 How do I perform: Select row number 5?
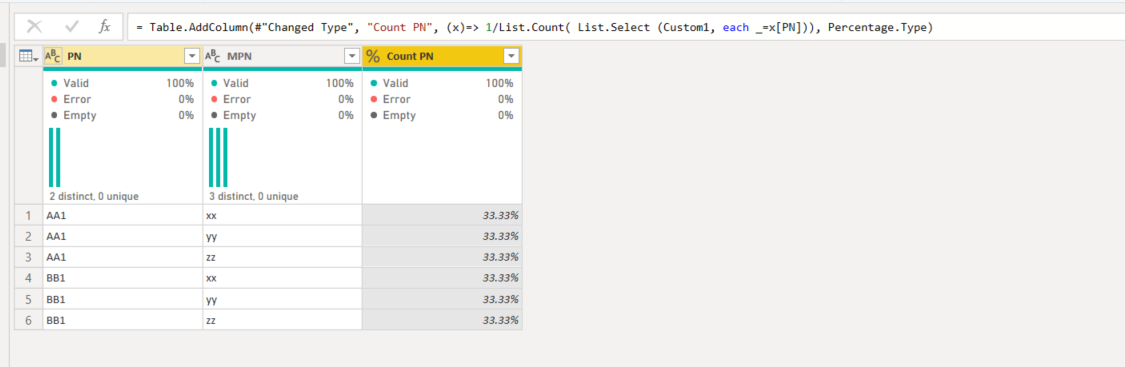coord(29,299)
